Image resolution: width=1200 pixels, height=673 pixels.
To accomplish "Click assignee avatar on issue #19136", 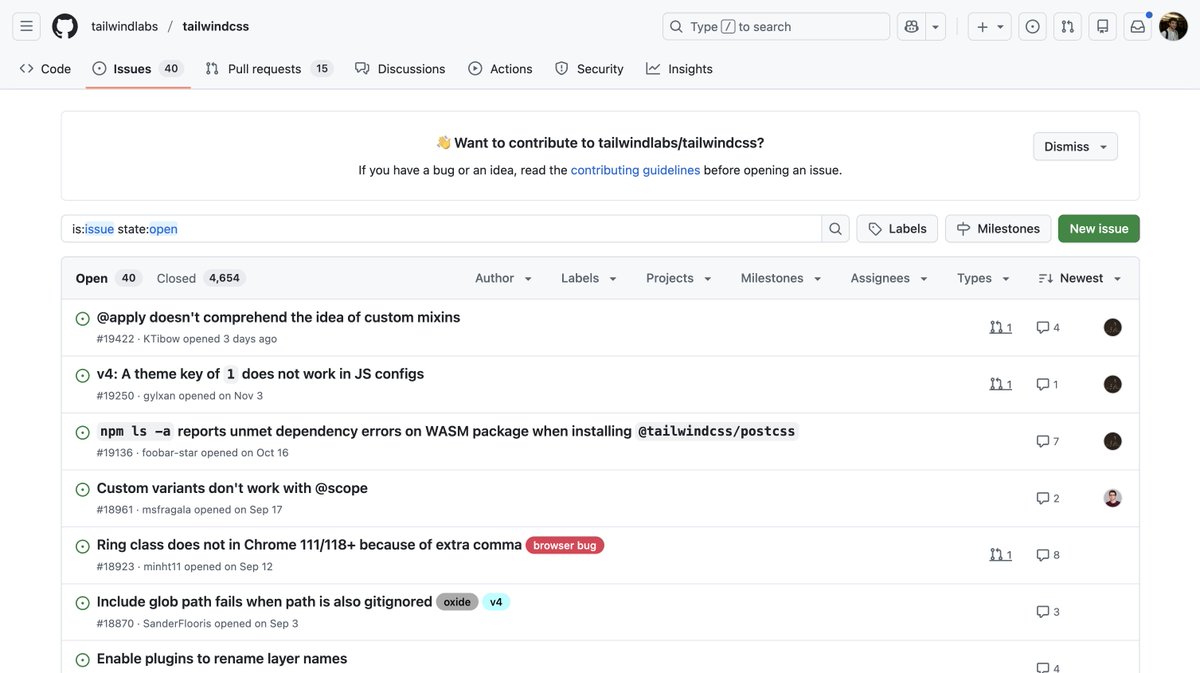I will [x=1112, y=441].
